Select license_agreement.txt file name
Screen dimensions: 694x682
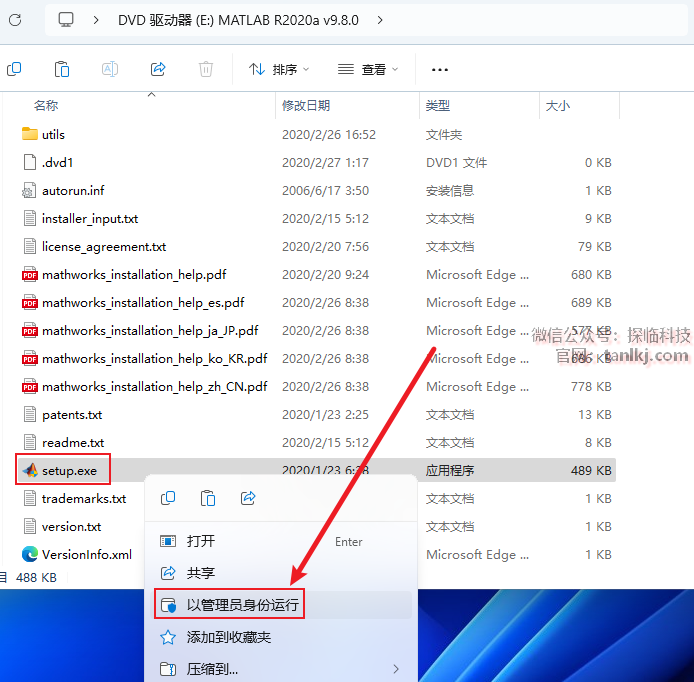point(104,247)
